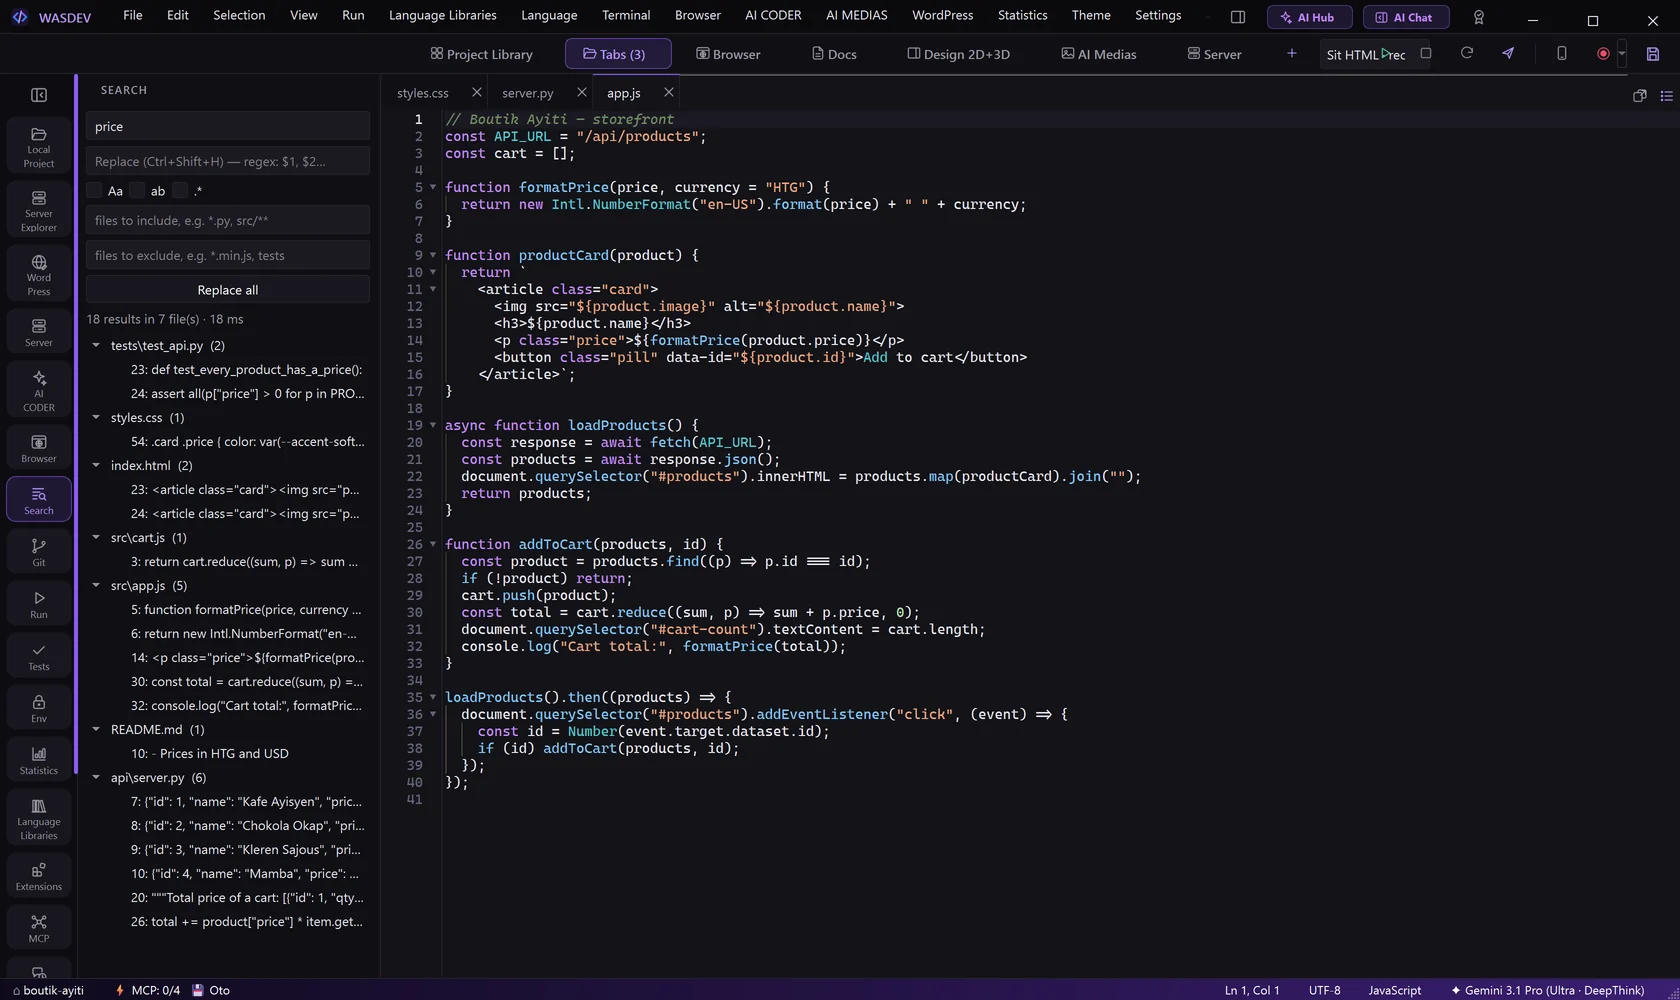Screen dimensions: 1680x1000
Task: Open the Terminal menu
Action: [626, 15]
